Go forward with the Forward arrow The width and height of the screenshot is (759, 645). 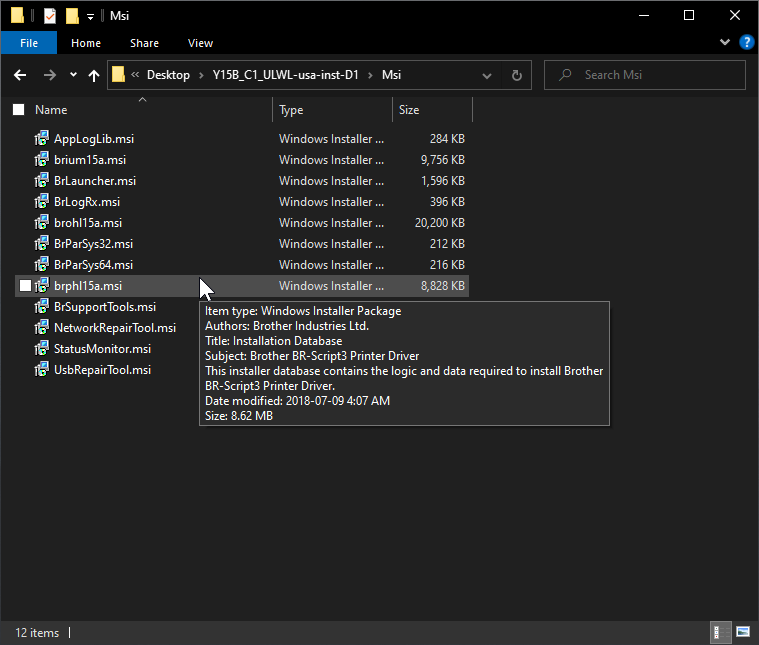pos(49,75)
